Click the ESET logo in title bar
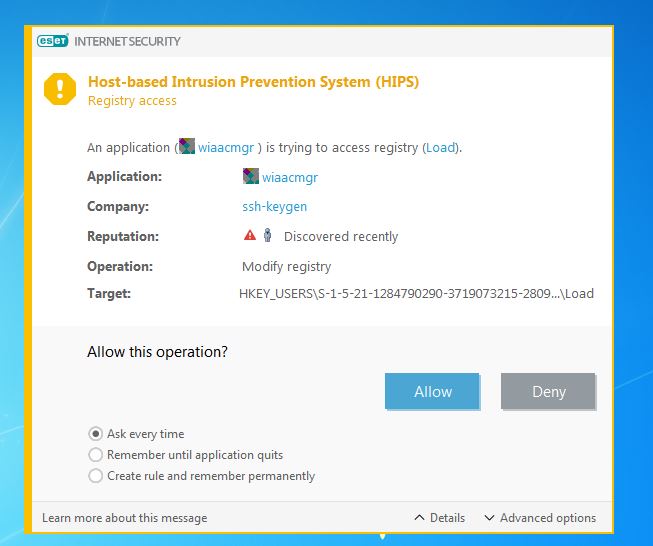 pyautogui.click(x=53, y=42)
